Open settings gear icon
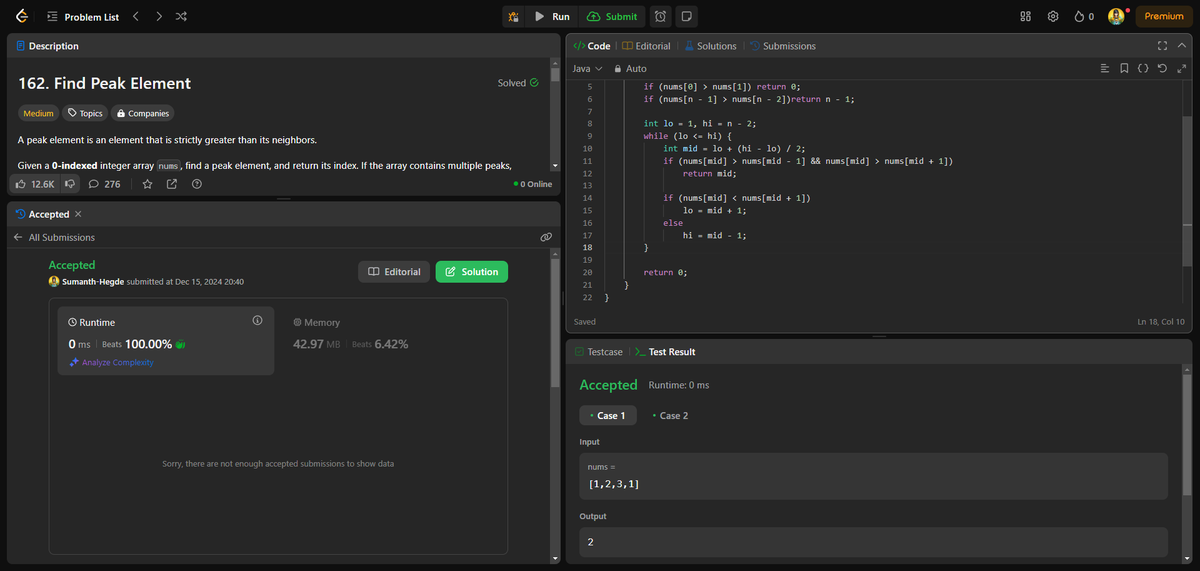The image size is (1200, 571). coord(1053,16)
